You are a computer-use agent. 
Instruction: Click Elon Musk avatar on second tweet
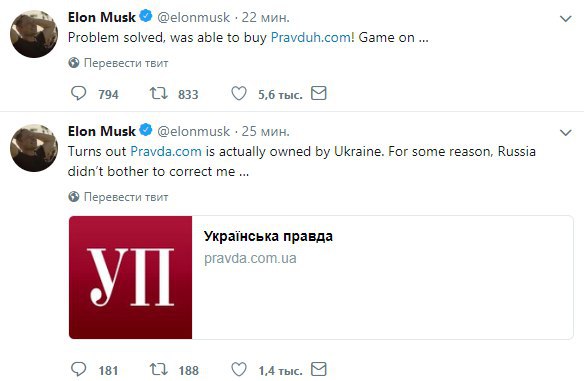coord(34,148)
